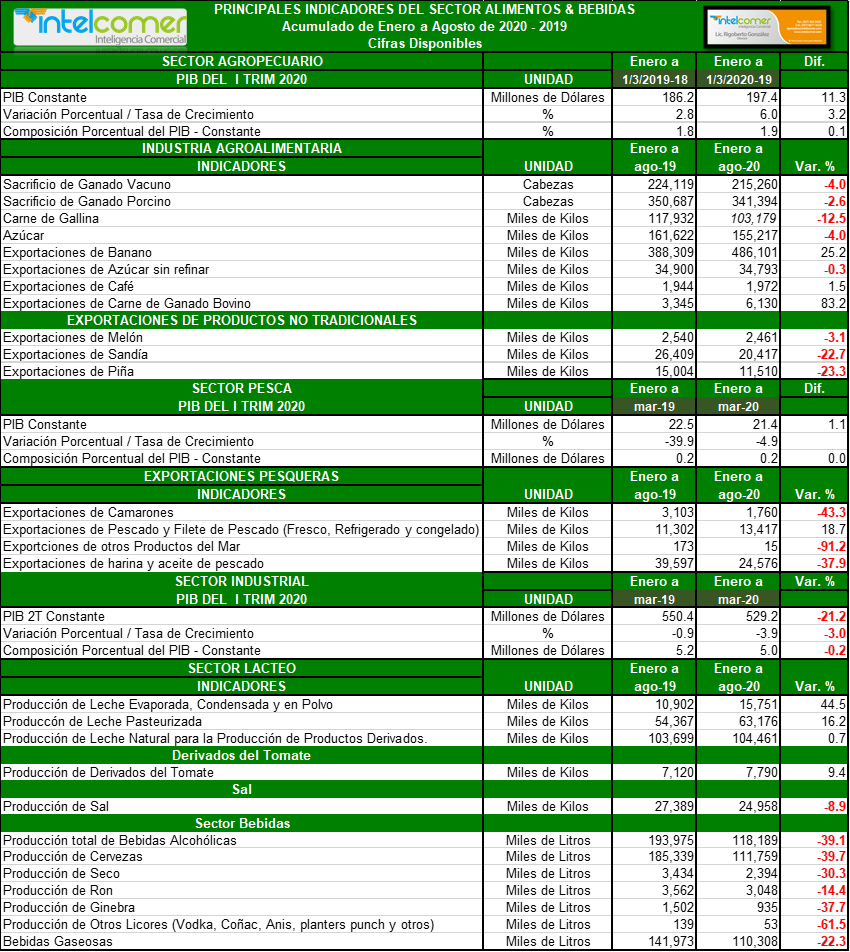Viewport: 850px width, 952px height.
Task: Click the 'Producción de Ginebra' label
Action: [69, 908]
